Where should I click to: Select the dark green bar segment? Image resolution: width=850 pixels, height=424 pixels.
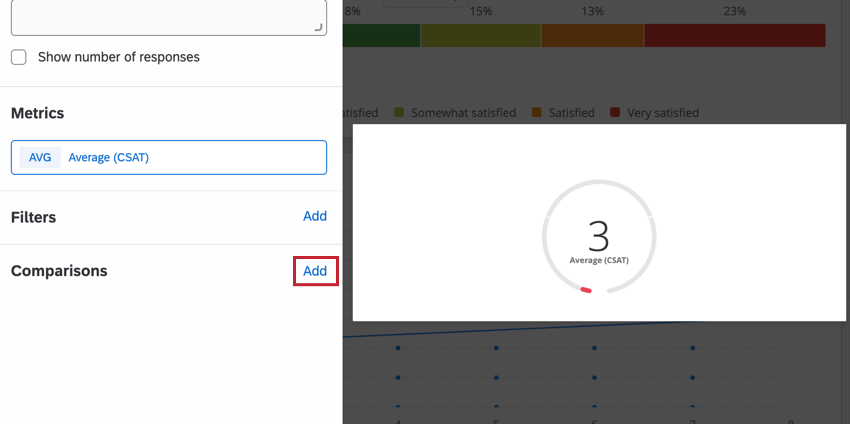click(x=382, y=35)
